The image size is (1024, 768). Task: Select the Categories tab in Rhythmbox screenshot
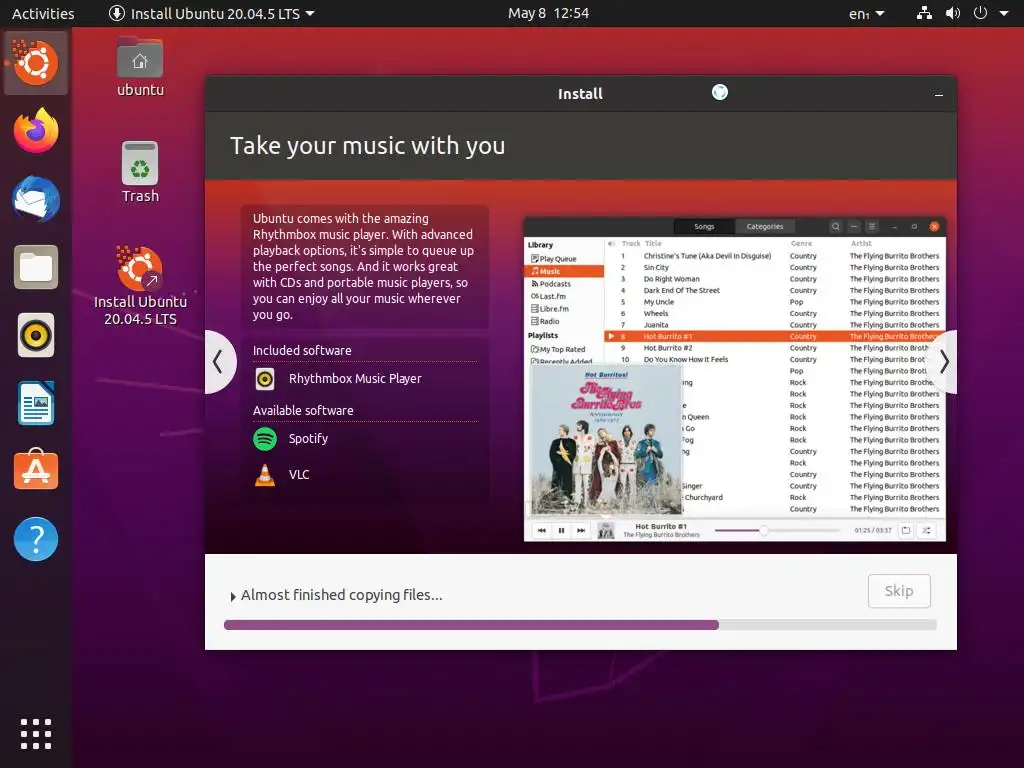click(765, 227)
